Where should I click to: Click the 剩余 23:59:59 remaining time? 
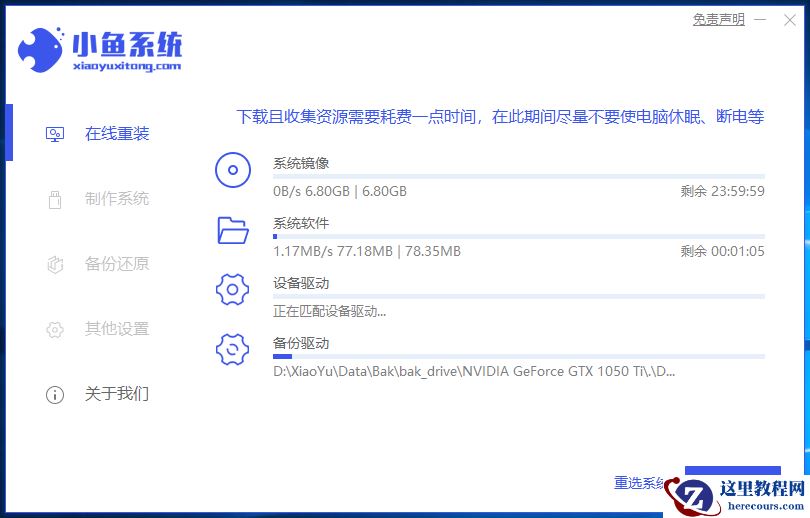722,192
